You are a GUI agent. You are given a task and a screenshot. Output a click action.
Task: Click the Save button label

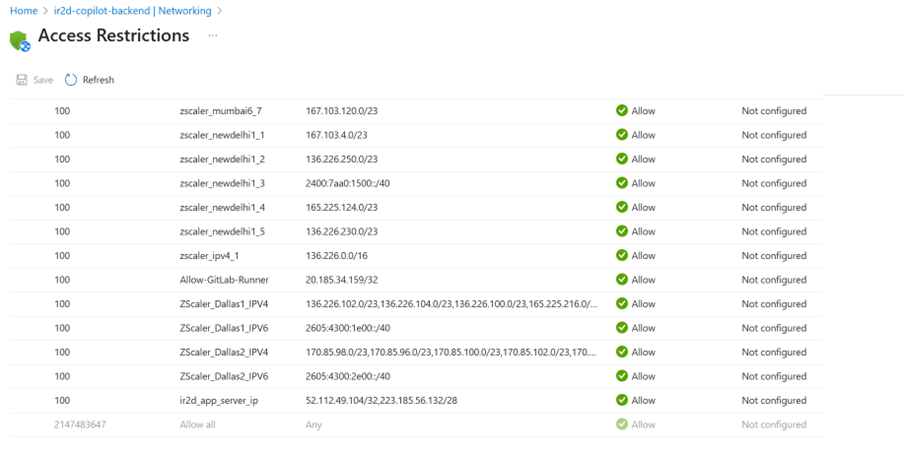click(x=43, y=80)
